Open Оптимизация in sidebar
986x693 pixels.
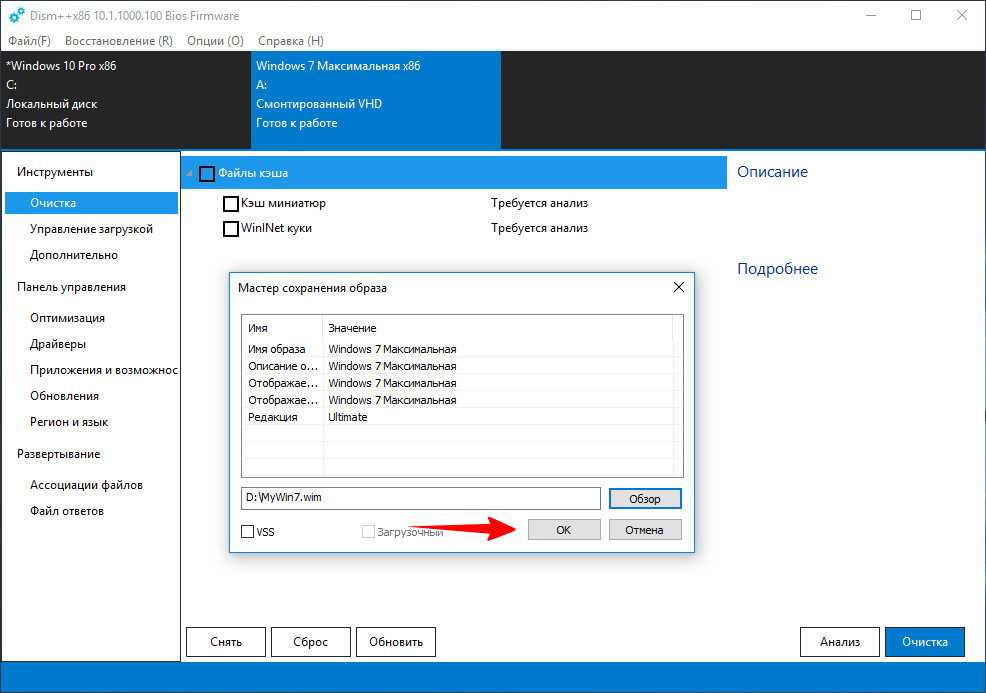click(x=67, y=318)
